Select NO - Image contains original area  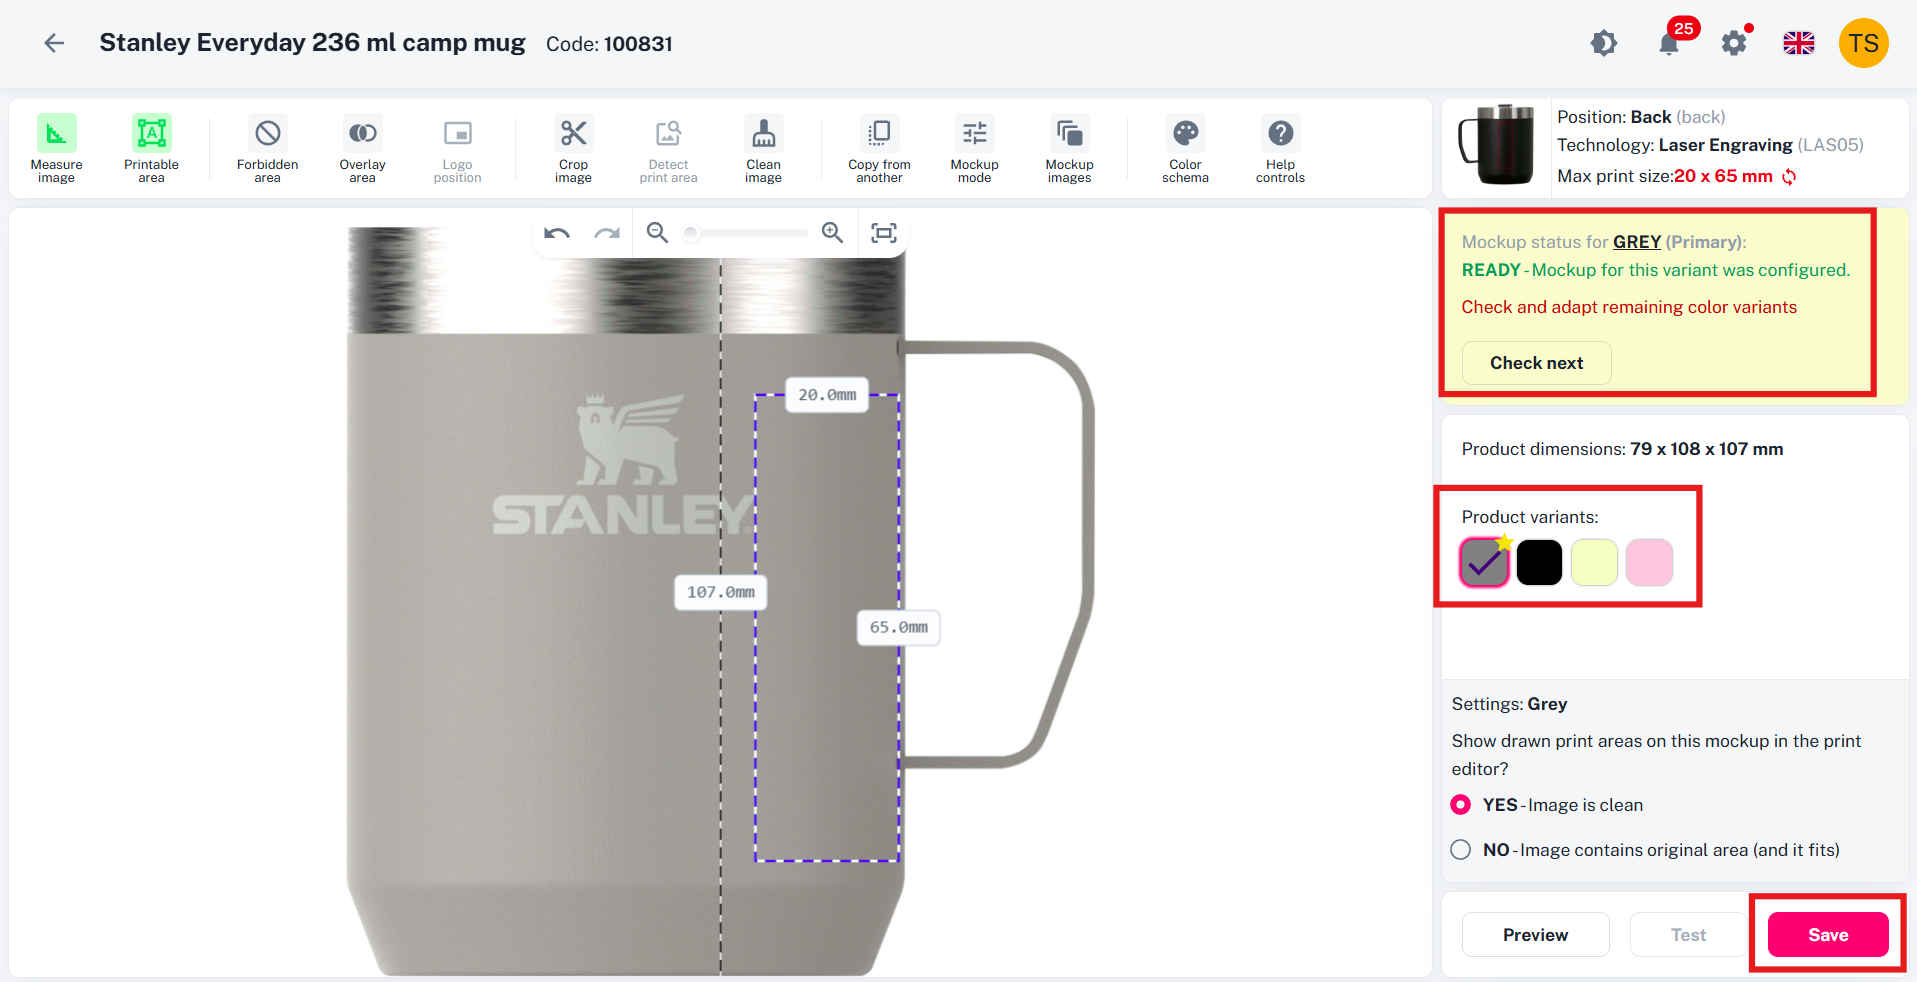tap(1645, 850)
